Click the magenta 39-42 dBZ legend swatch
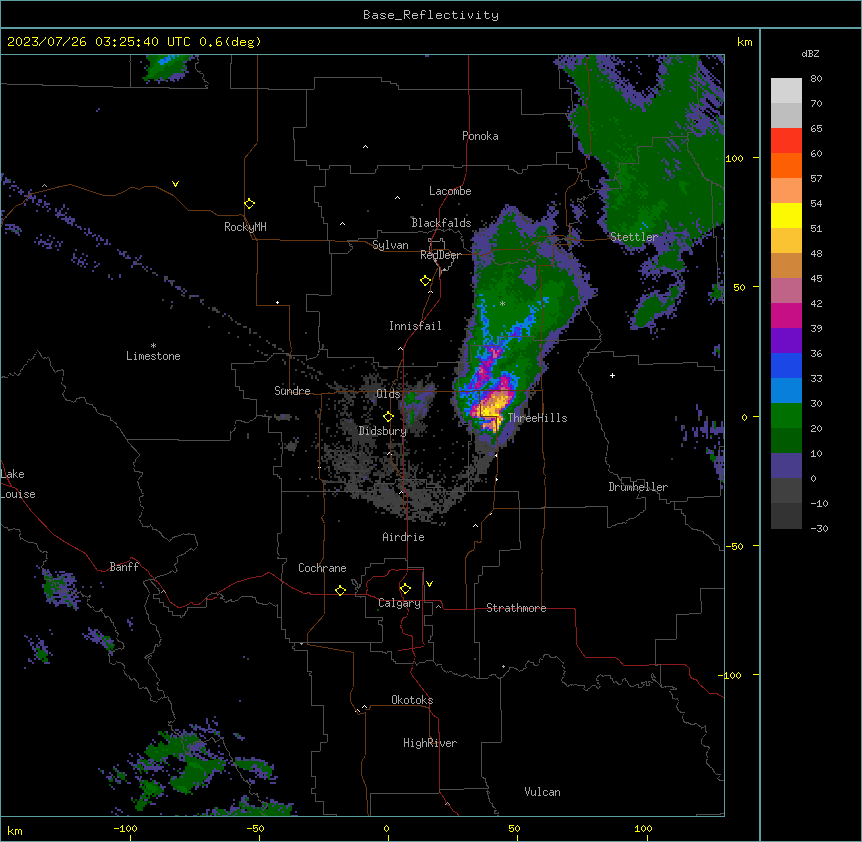Image resolution: width=862 pixels, height=842 pixels. pyautogui.click(x=786, y=315)
